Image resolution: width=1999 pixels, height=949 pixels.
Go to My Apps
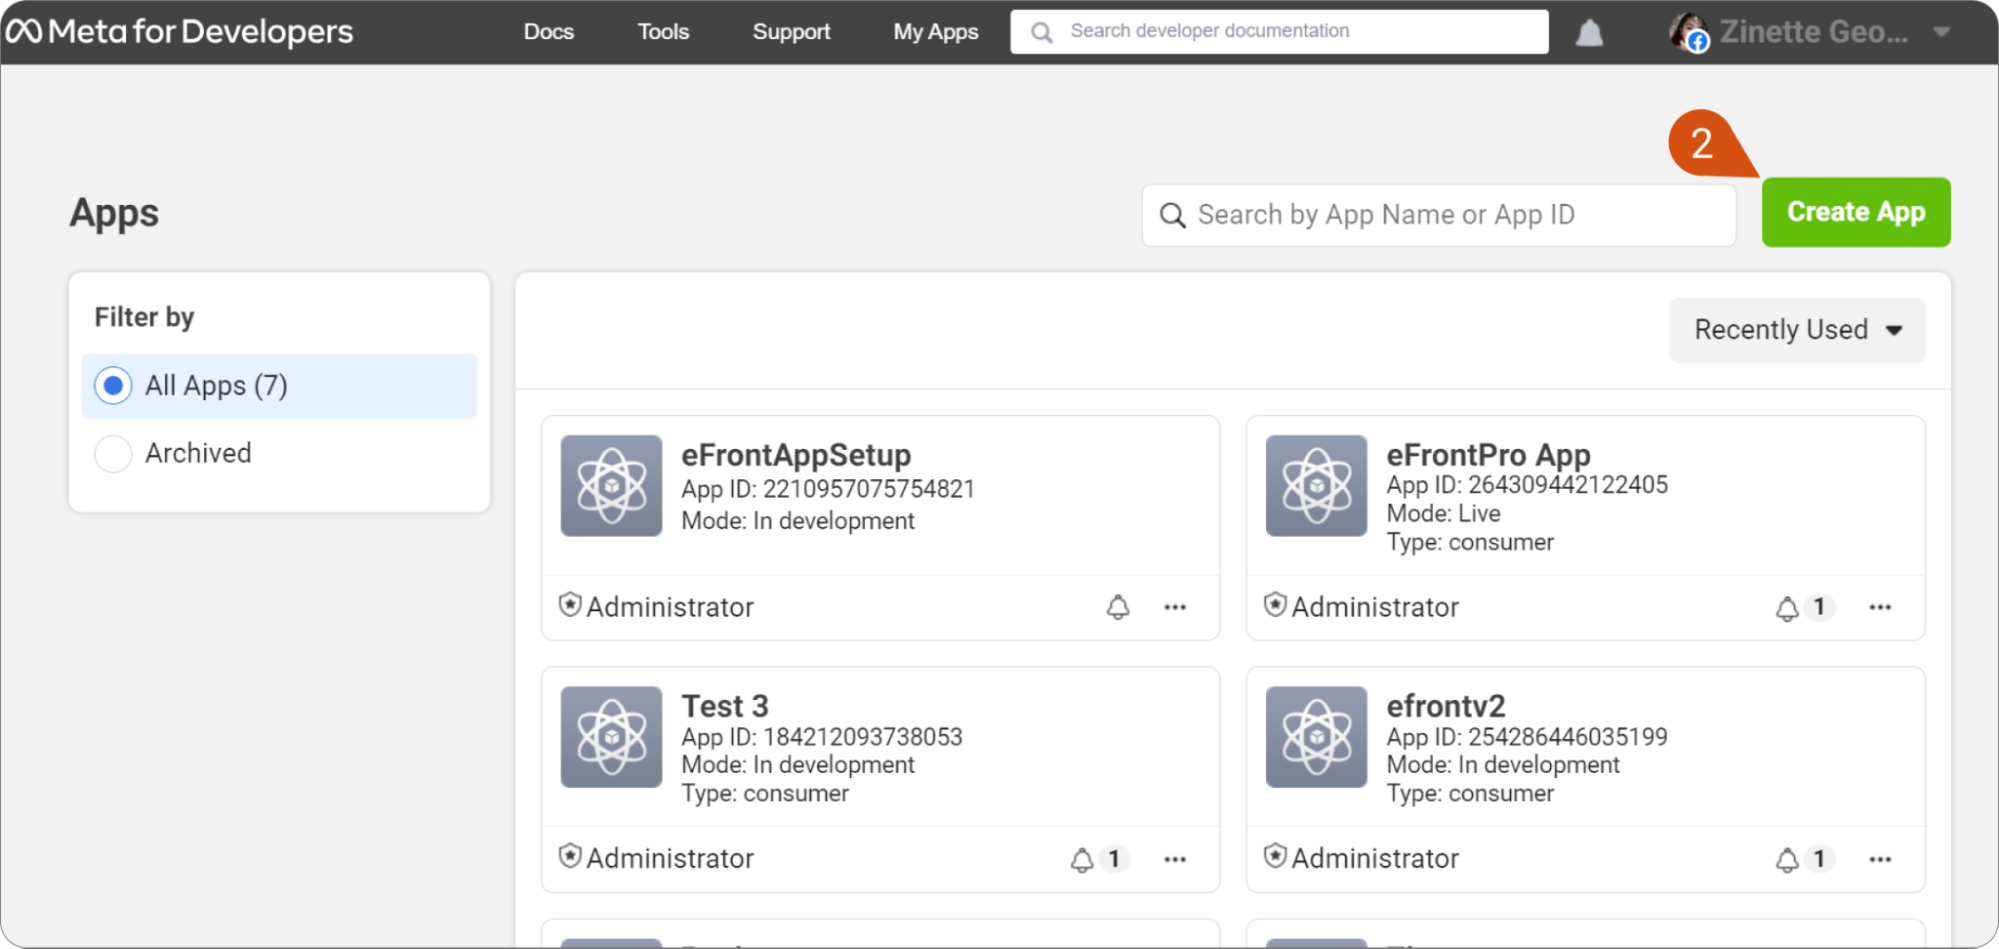tap(936, 32)
